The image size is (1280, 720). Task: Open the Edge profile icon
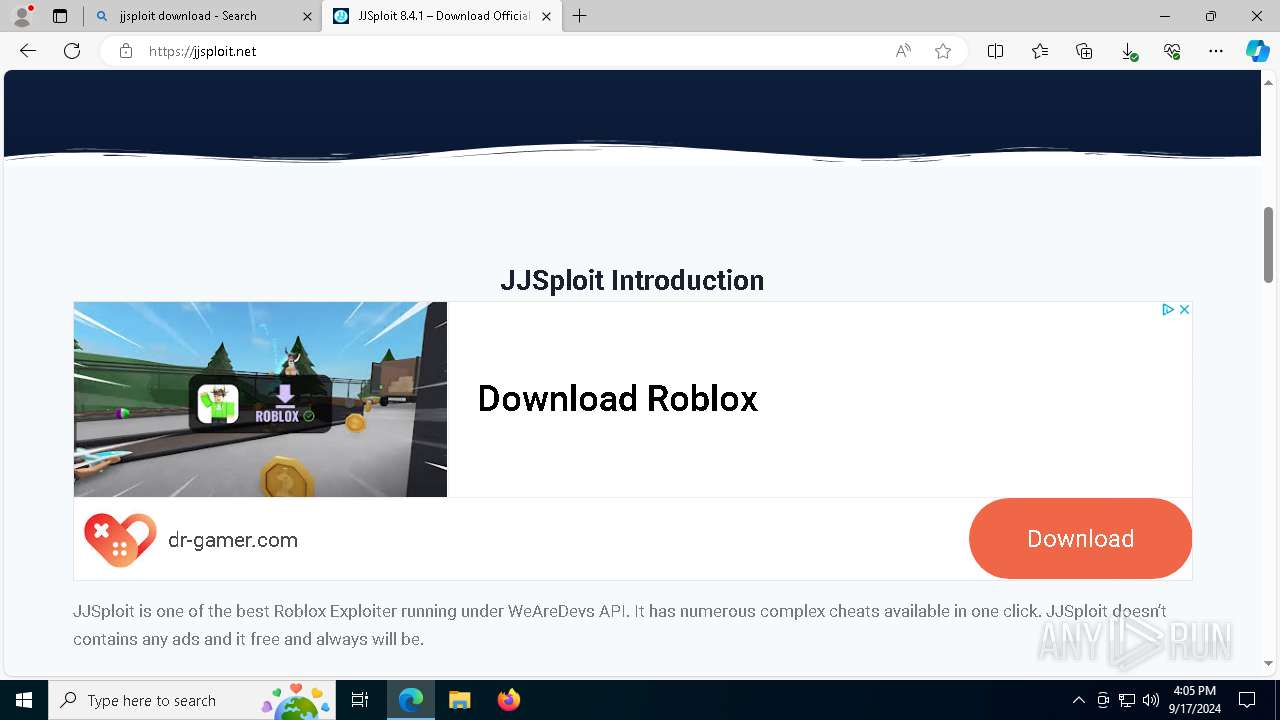(22, 16)
